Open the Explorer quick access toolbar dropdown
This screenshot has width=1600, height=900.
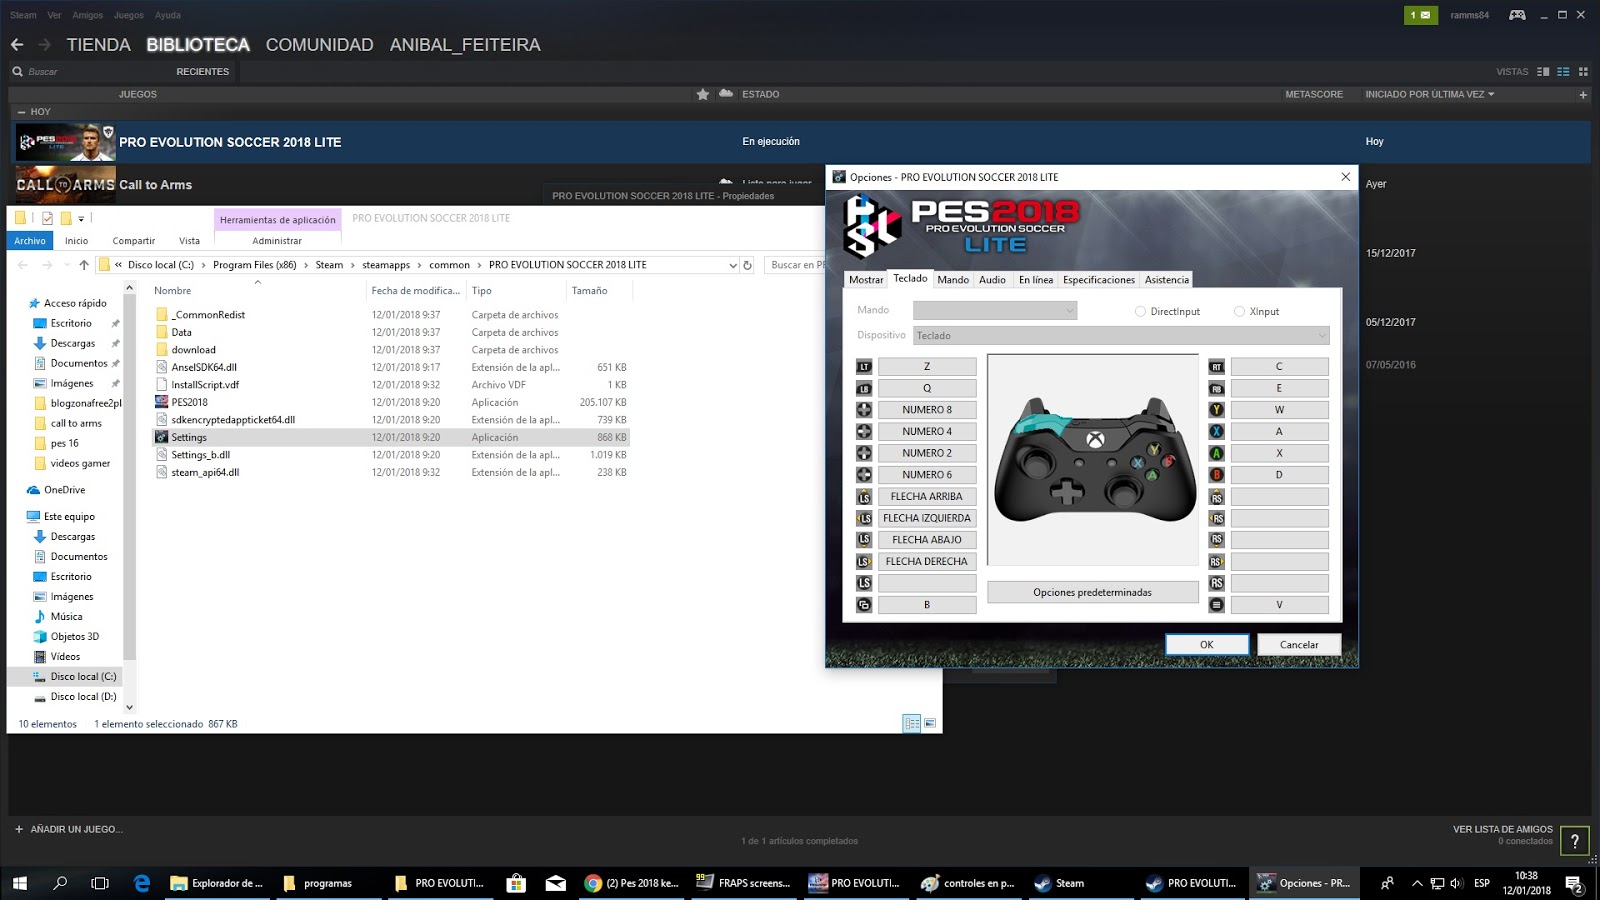81,218
